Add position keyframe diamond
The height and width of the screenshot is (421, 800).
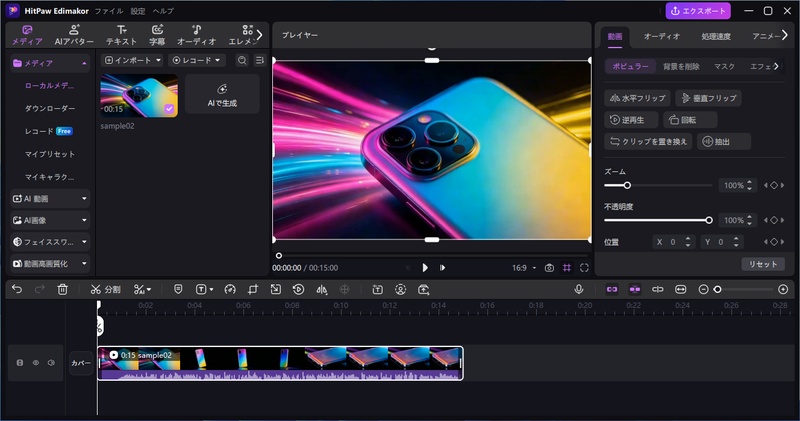click(774, 241)
